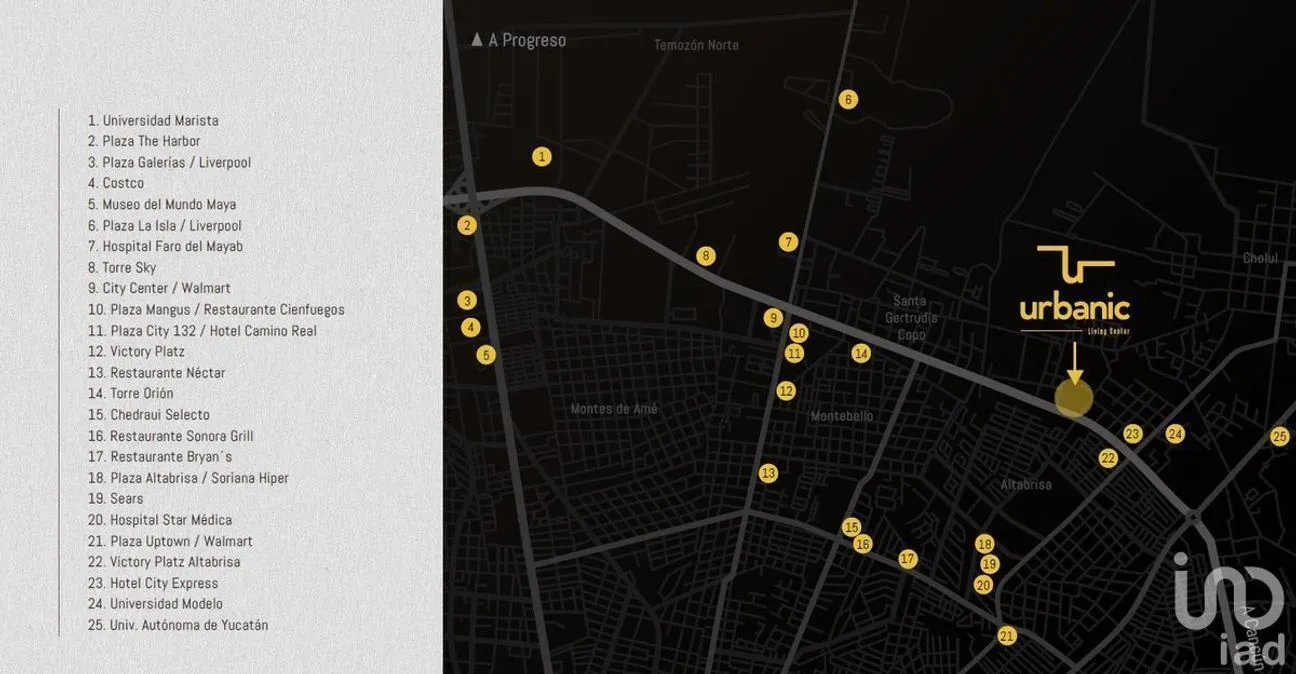Click map marker number 23
The width and height of the screenshot is (1296, 674).
coord(1132,434)
